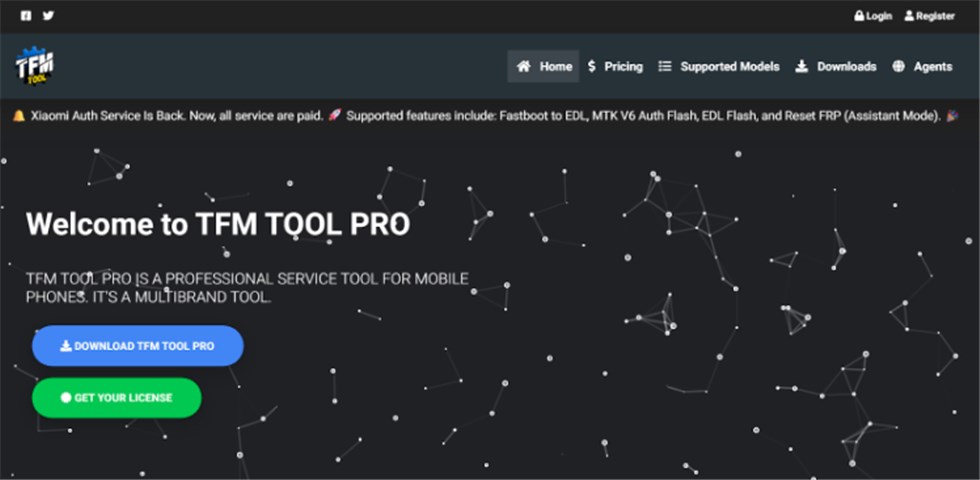Go to the Home menu item
The height and width of the screenshot is (480, 980).
tap(543, 66)
